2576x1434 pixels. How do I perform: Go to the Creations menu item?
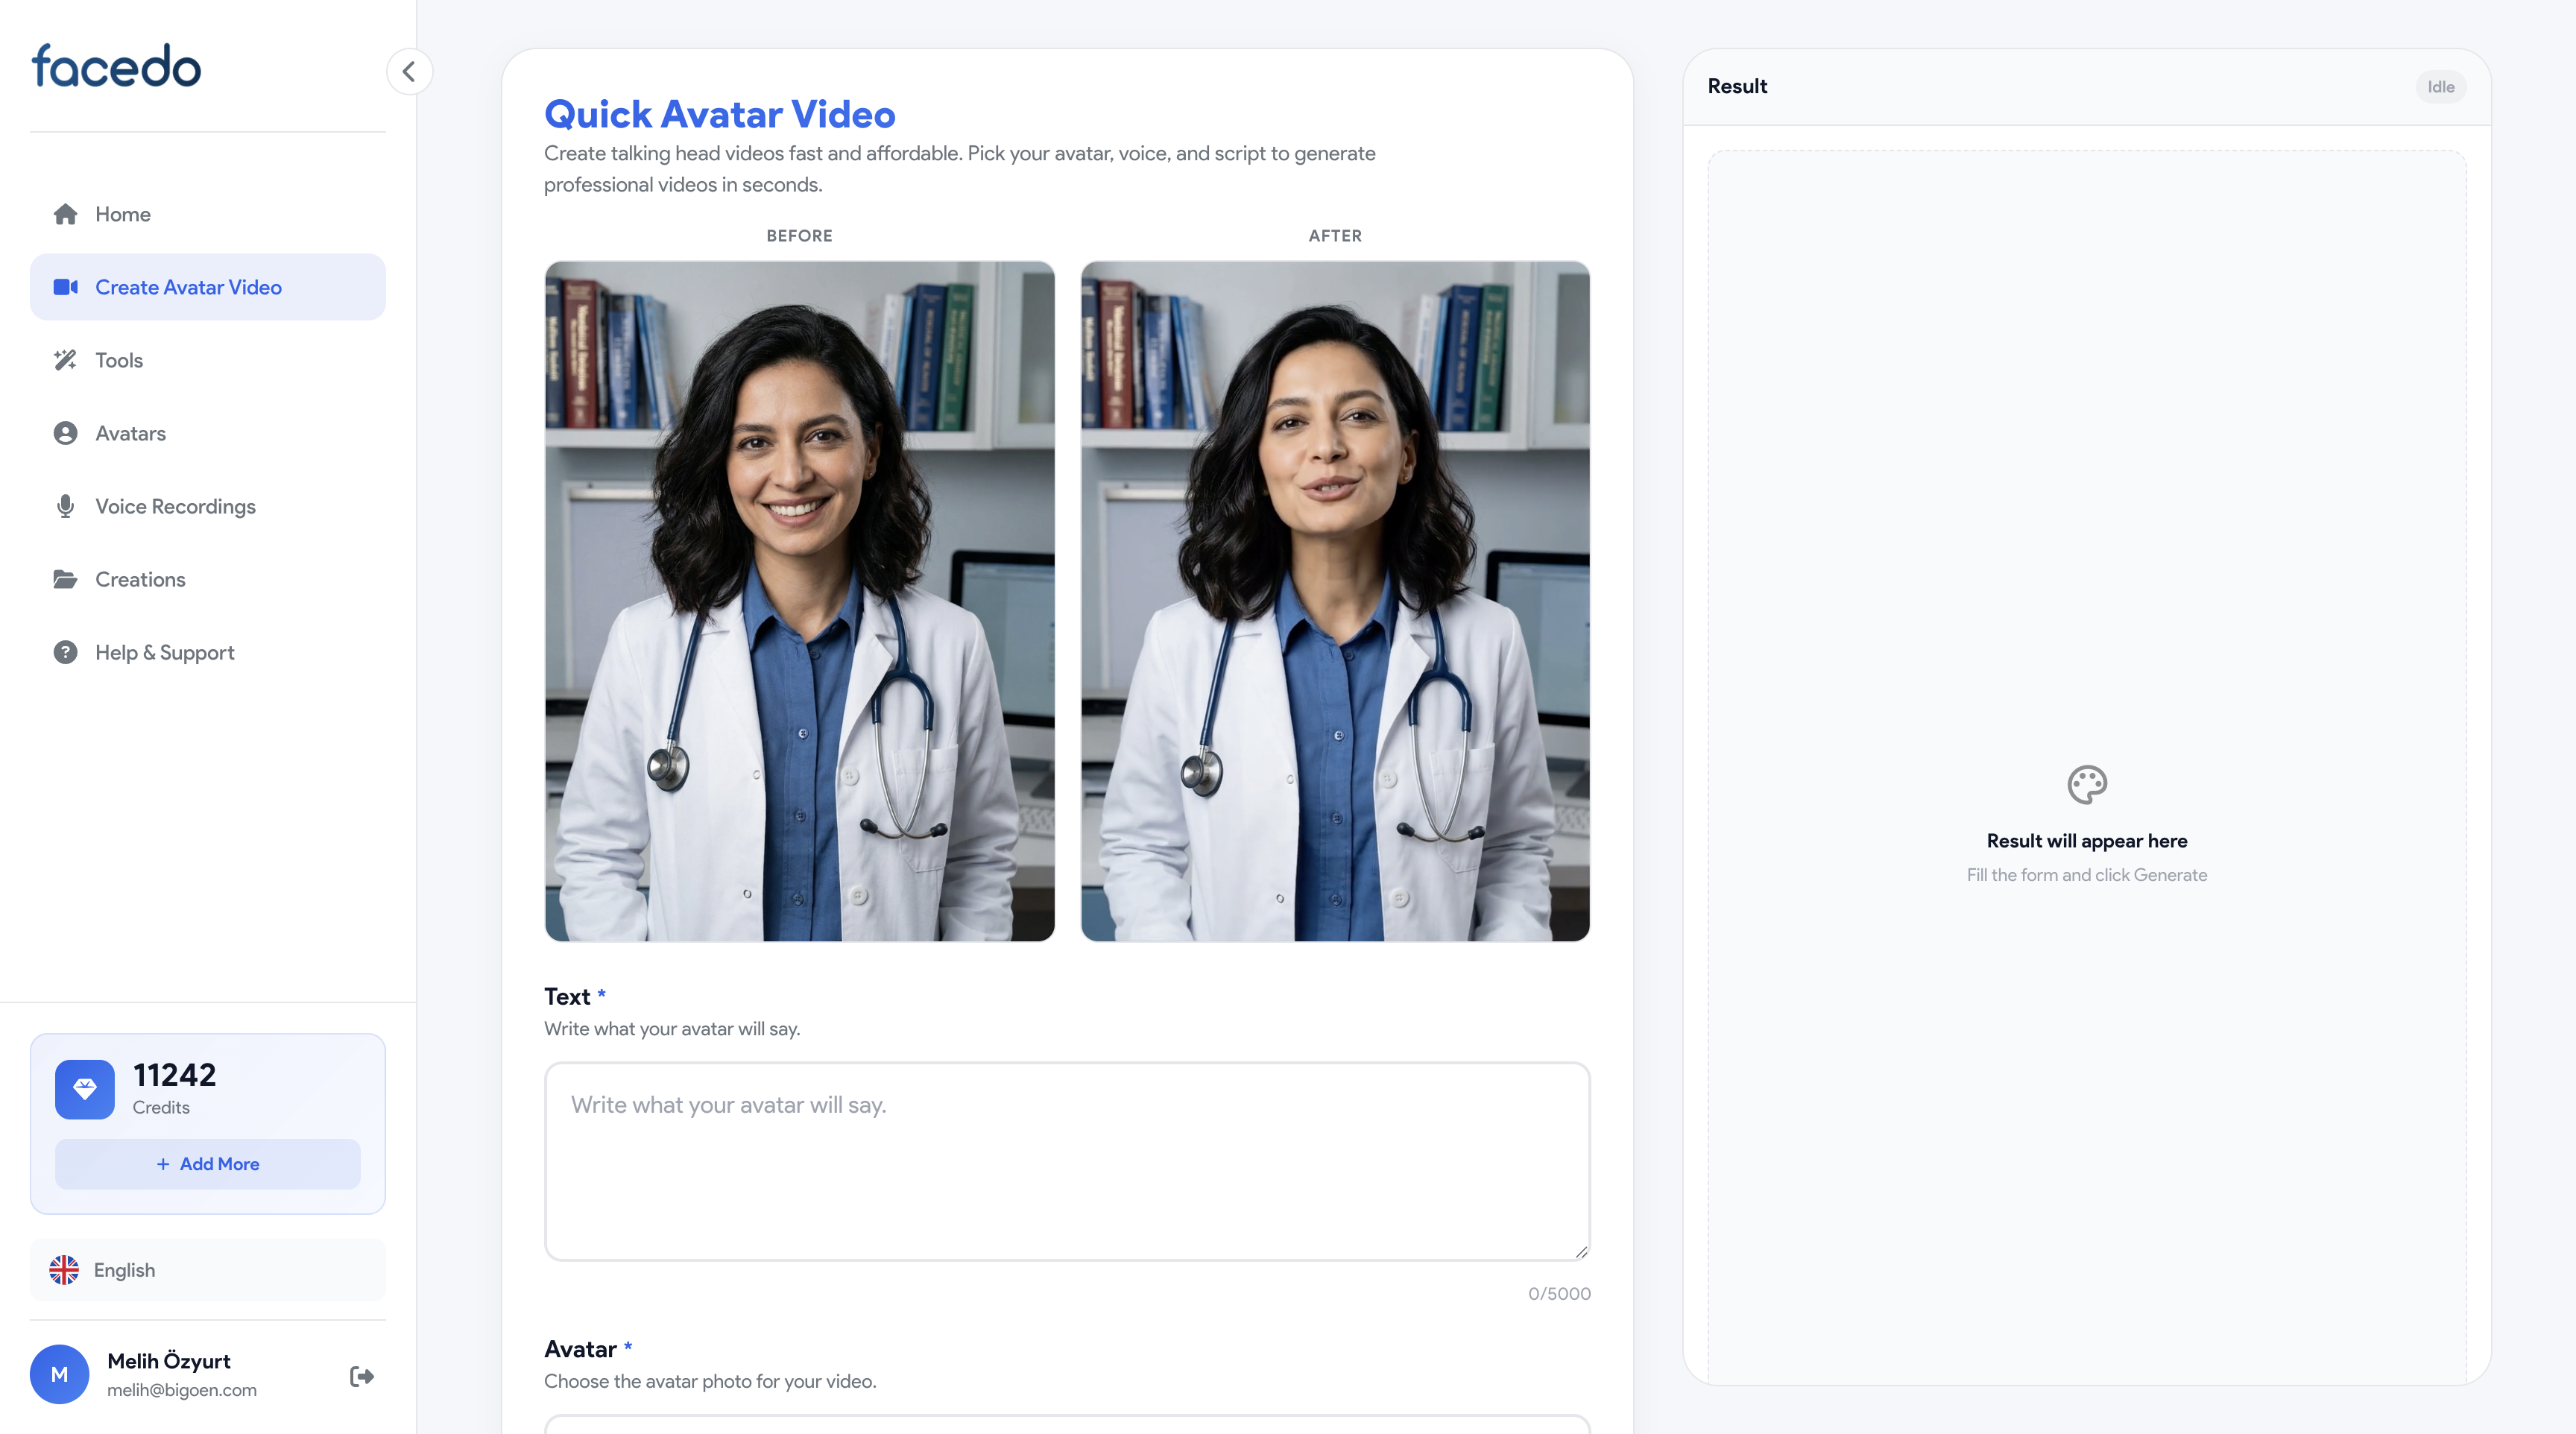coord(140,579)
